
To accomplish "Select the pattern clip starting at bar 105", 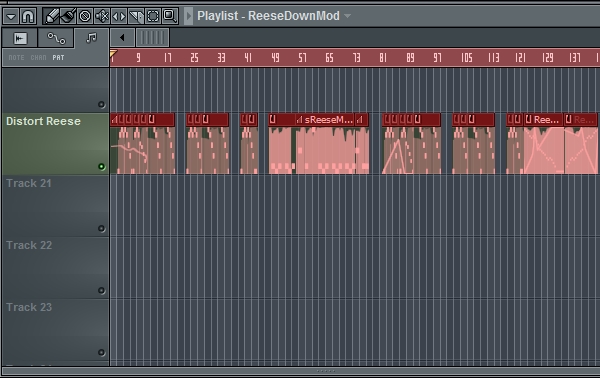I will pyautogui.click(x=473, y=144).
